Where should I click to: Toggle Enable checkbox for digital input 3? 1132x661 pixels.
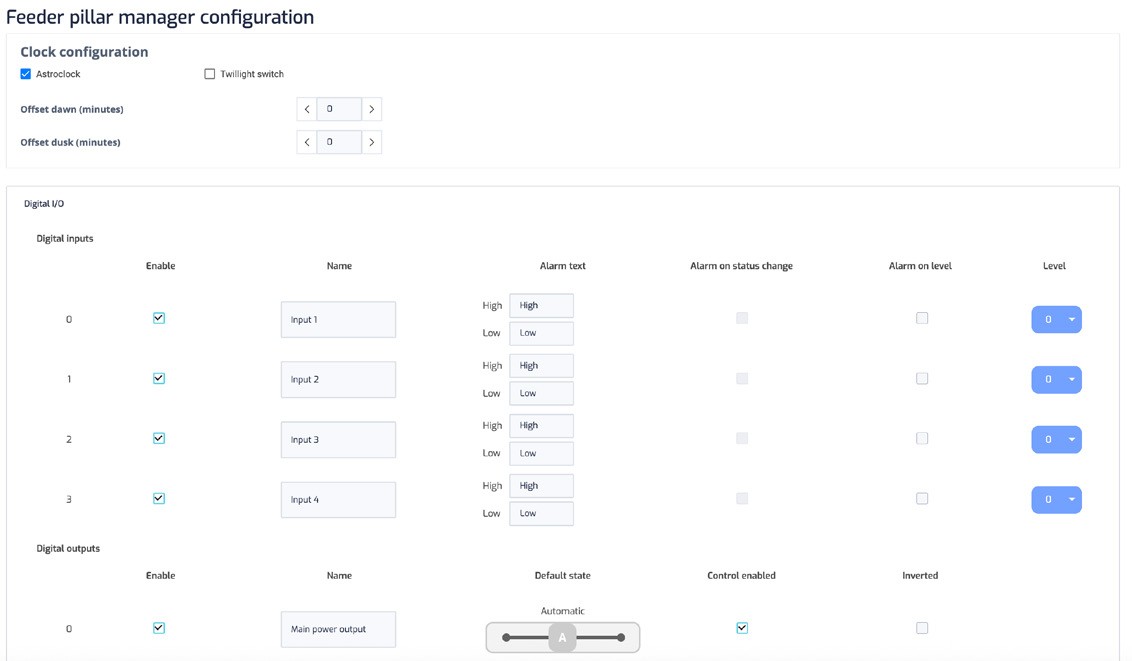coord(159,499)
